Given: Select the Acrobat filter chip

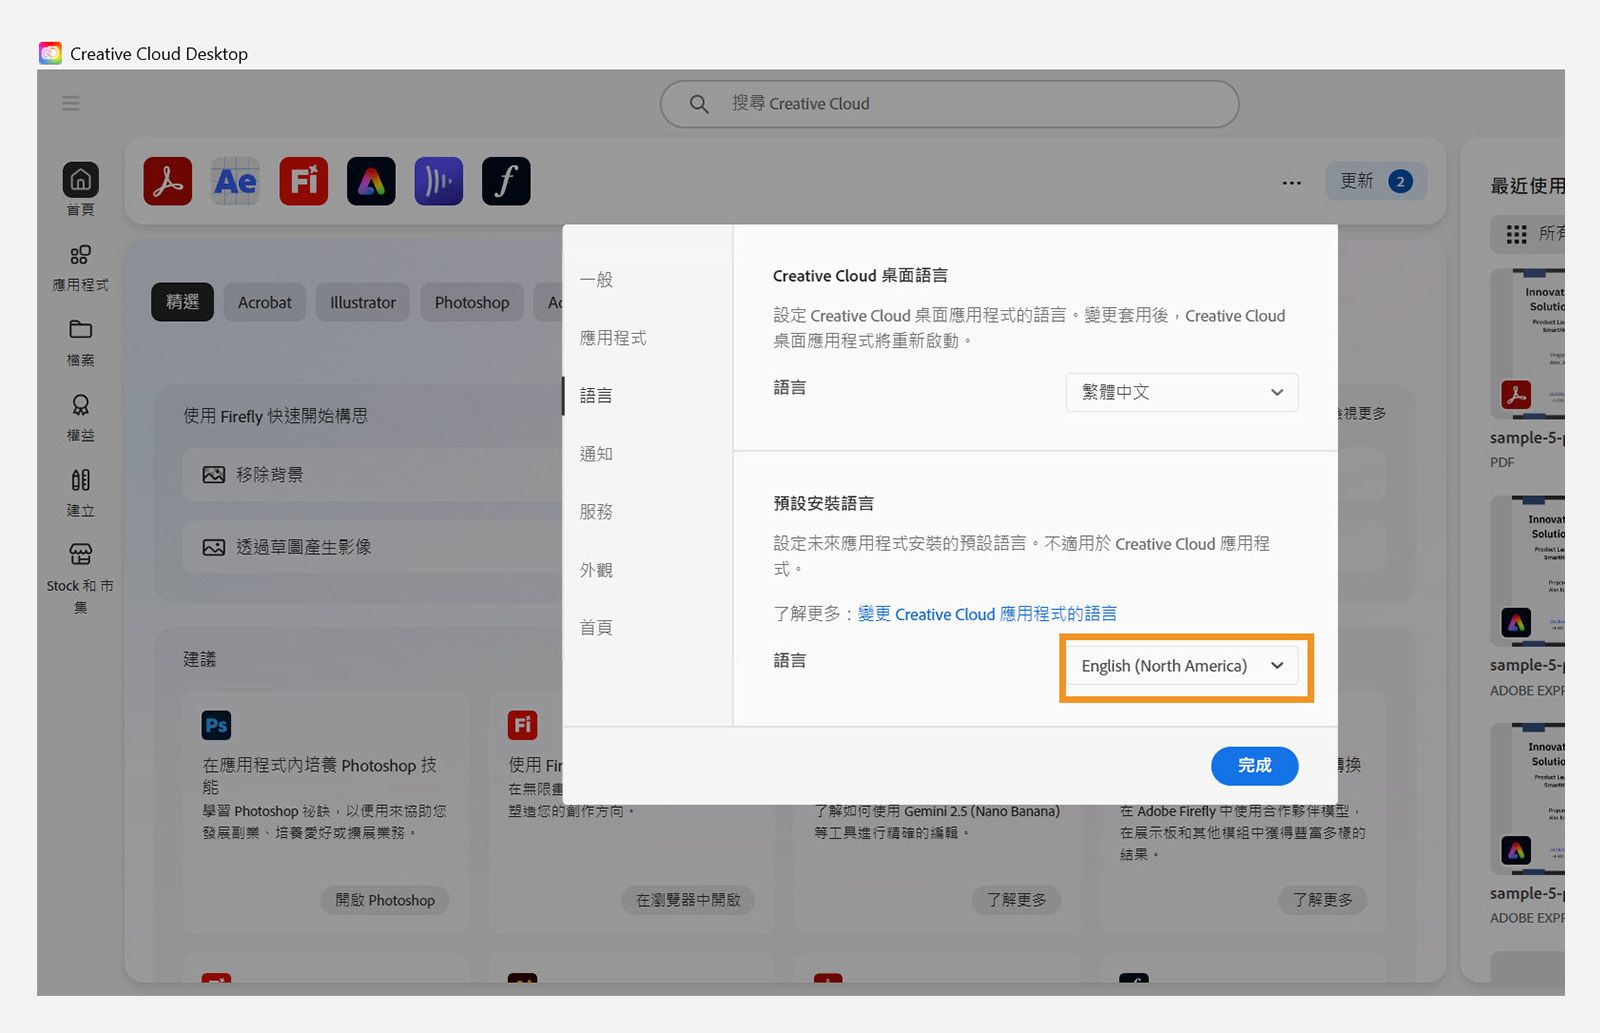Looking at the screenshot, I should point(265,302).
